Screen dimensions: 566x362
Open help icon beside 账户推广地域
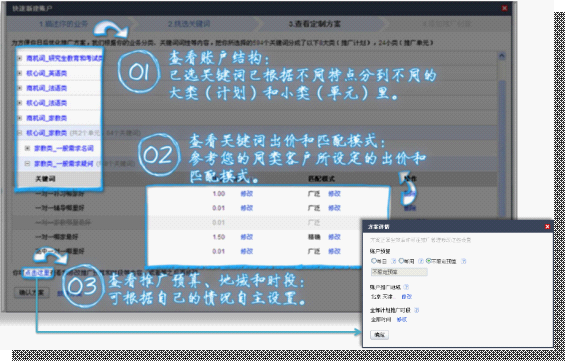click(x=406, y=287)
